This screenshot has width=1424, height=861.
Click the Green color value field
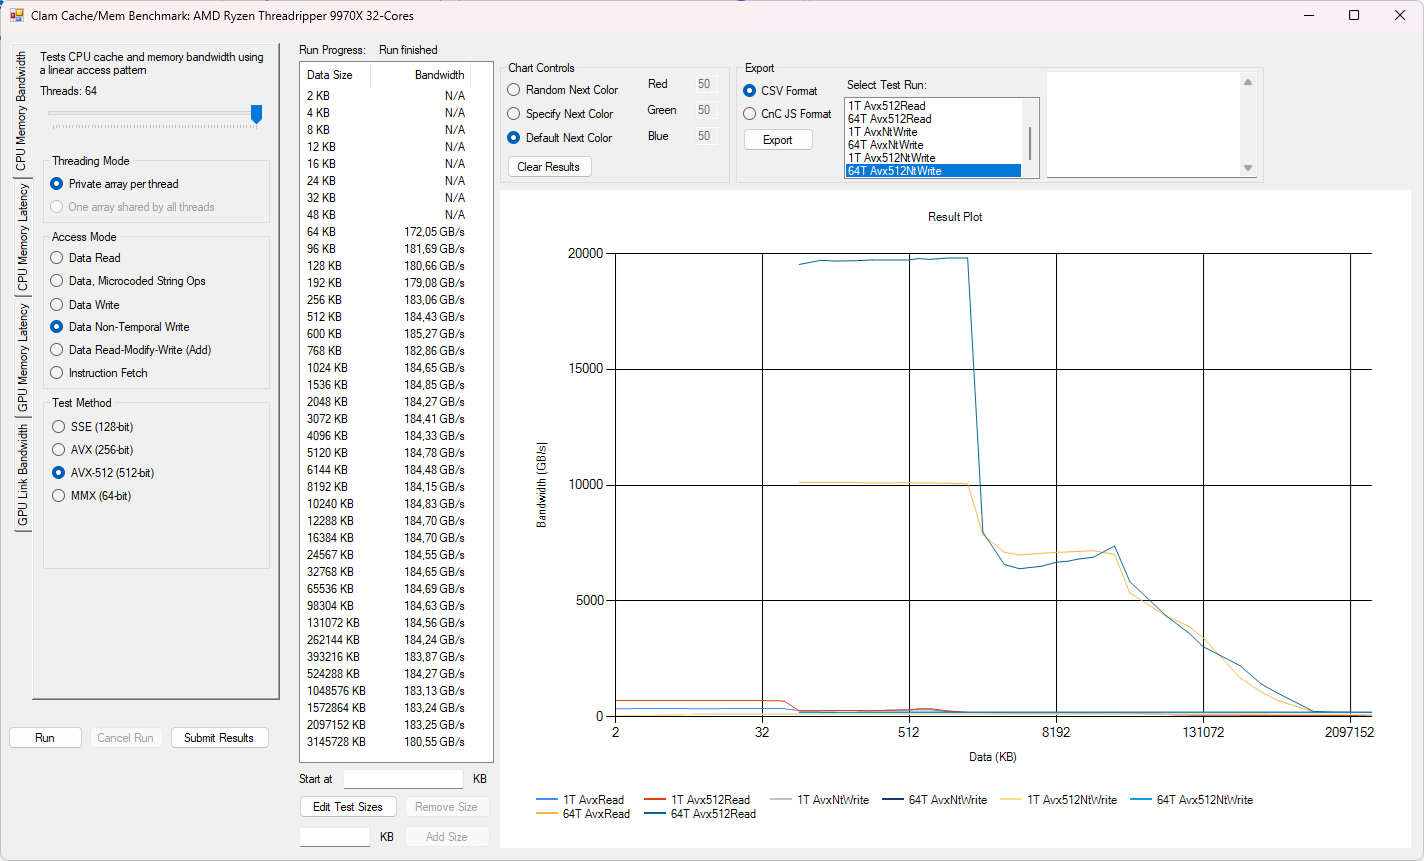(x=705, y=110)
